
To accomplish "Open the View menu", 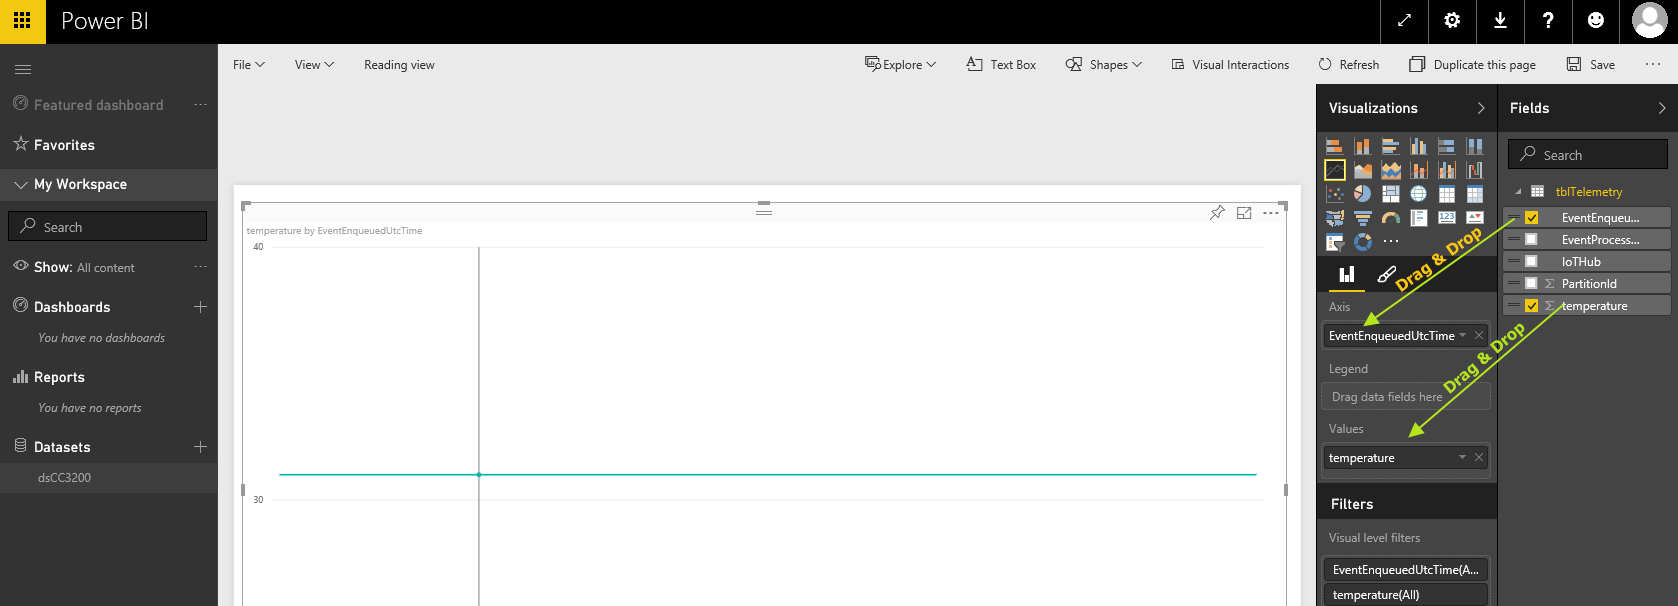I will click(314, 65).
